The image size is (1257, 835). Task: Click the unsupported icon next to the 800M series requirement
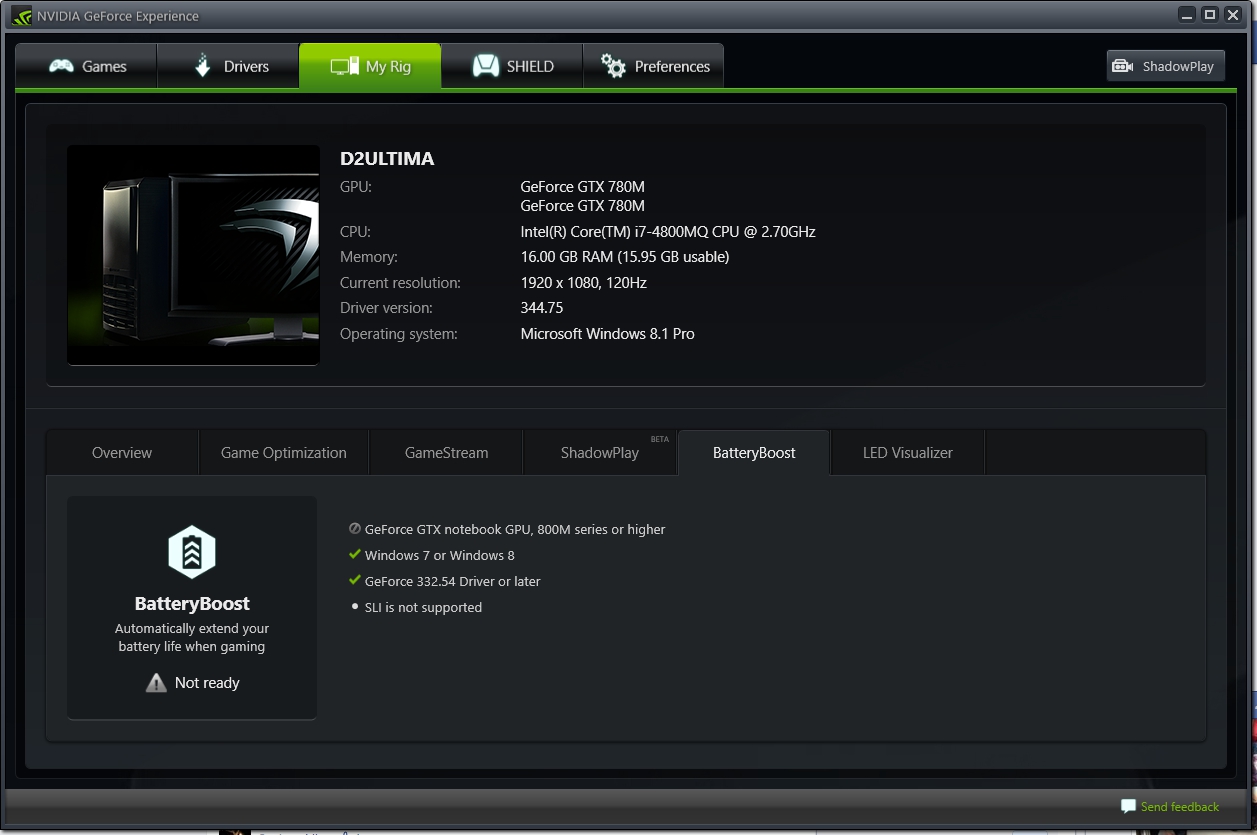click(354, 529)
